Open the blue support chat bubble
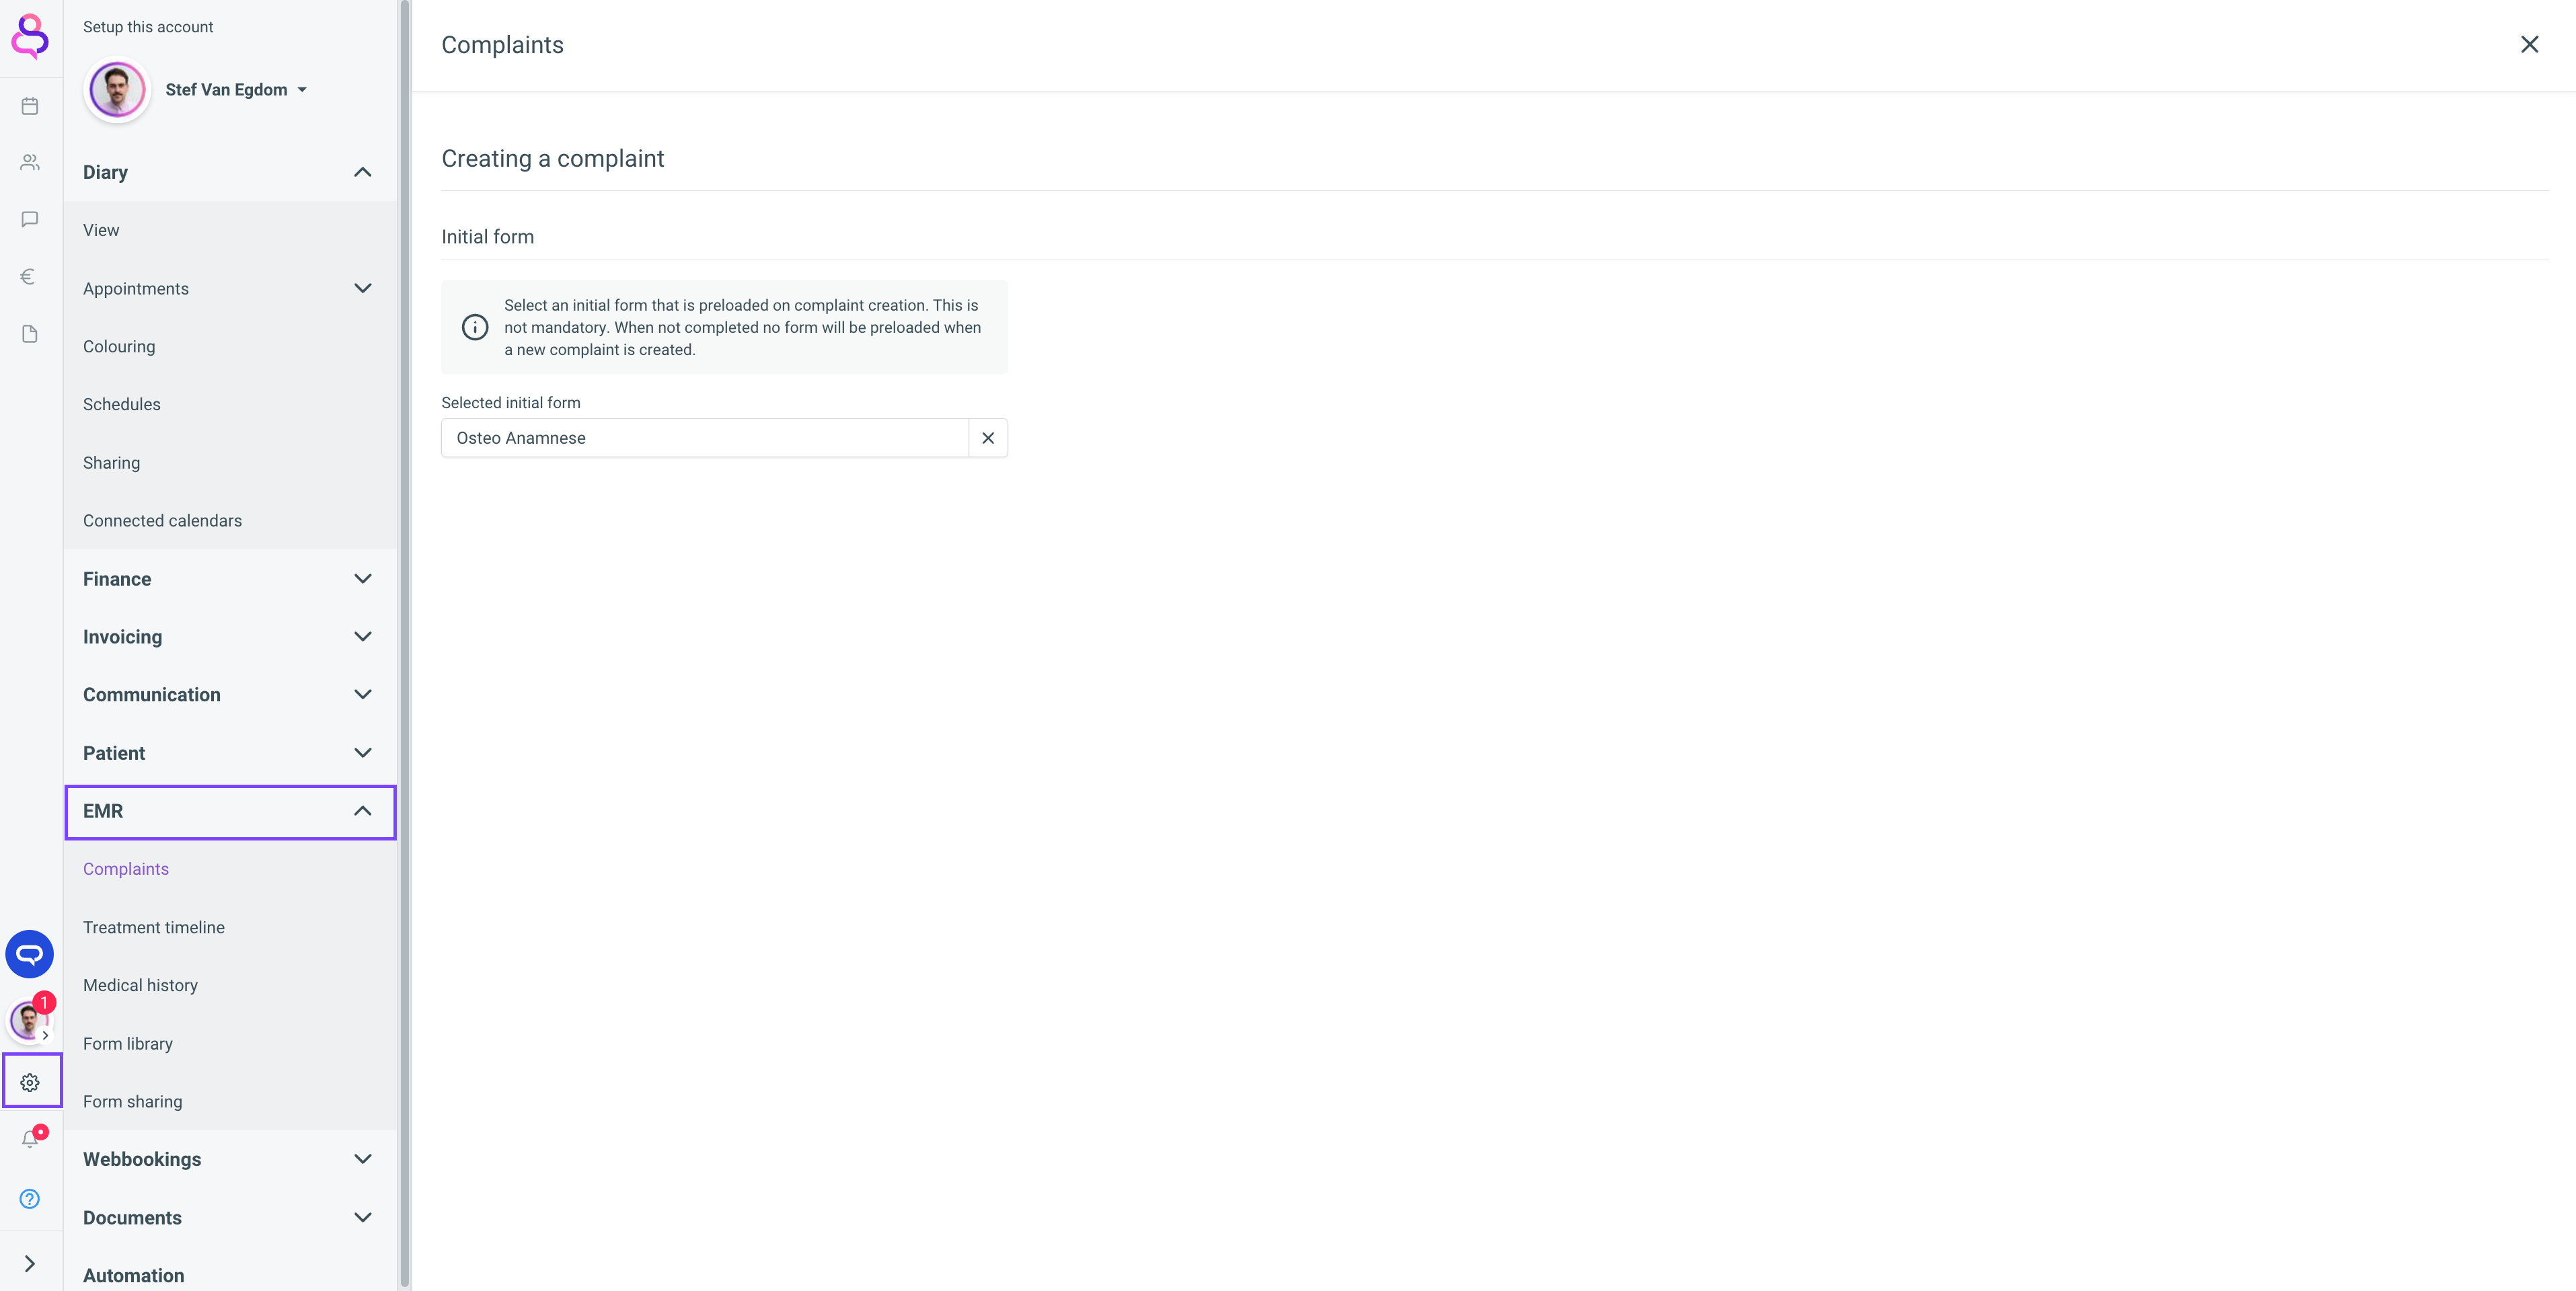2576x1291 pixels. [30, 954]
